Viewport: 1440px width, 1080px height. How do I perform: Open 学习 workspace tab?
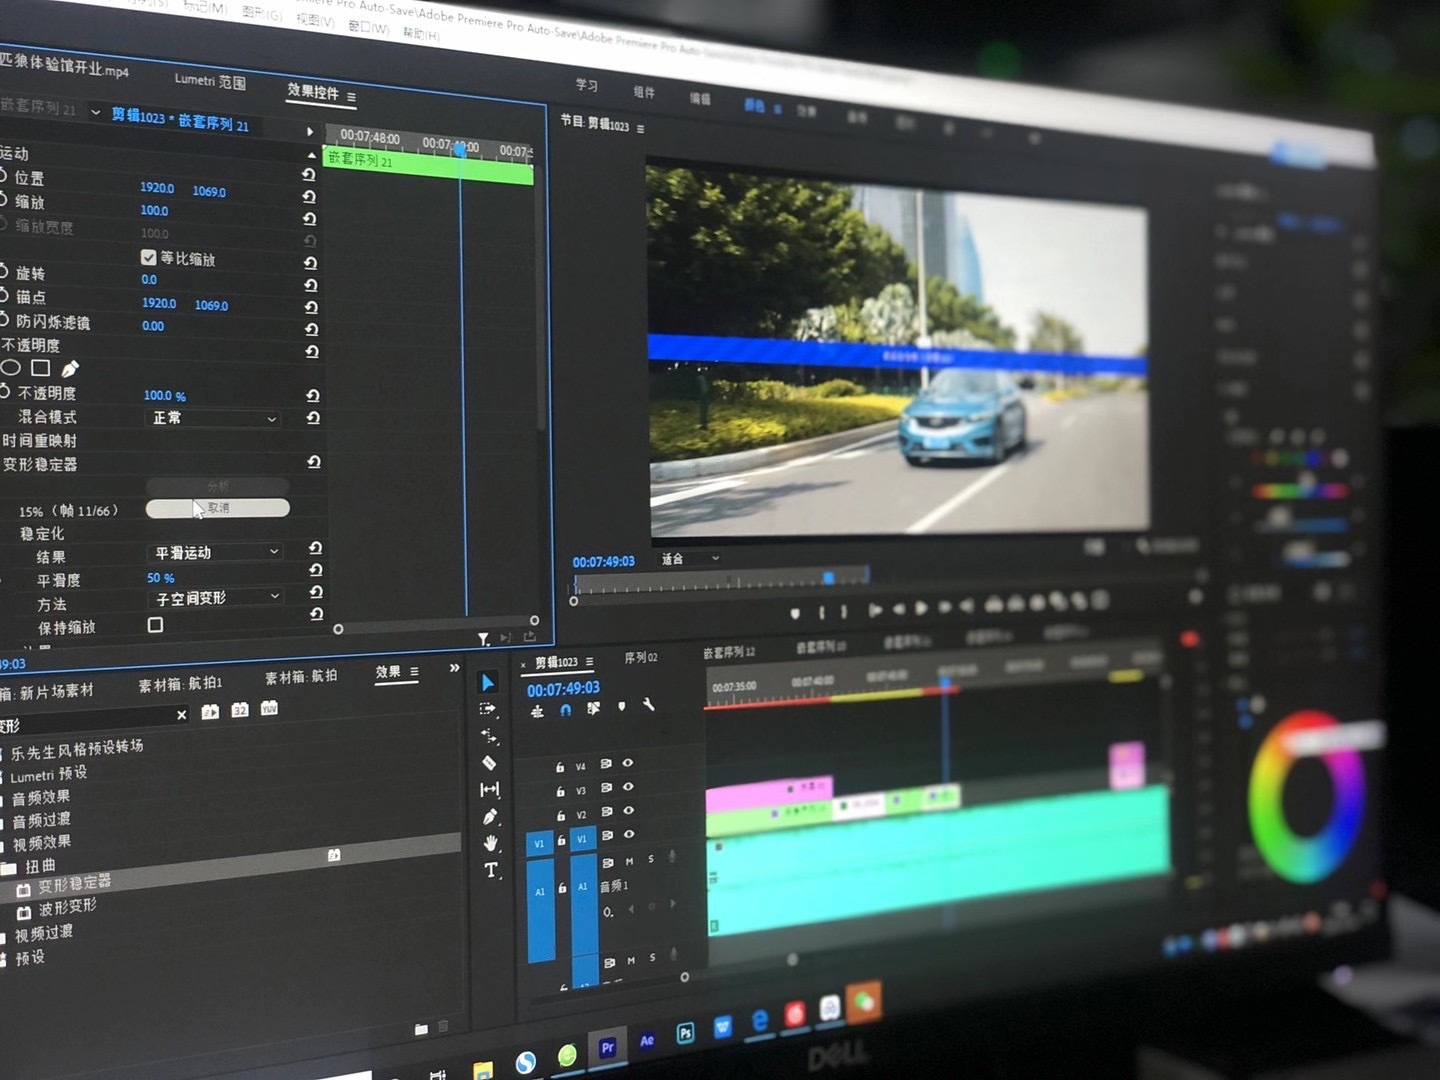tap(587, 85)
